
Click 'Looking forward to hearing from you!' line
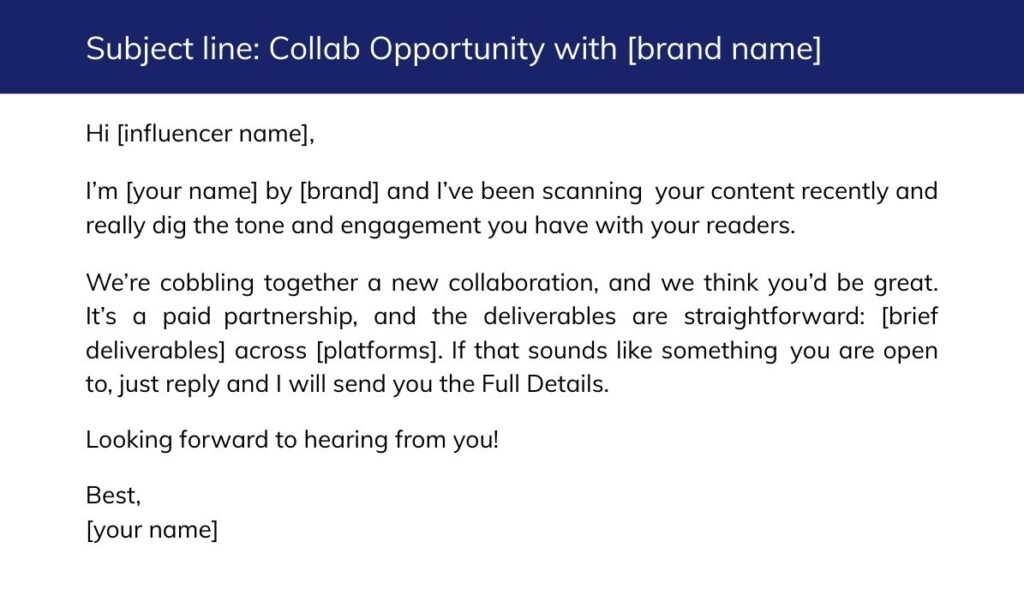292,440
